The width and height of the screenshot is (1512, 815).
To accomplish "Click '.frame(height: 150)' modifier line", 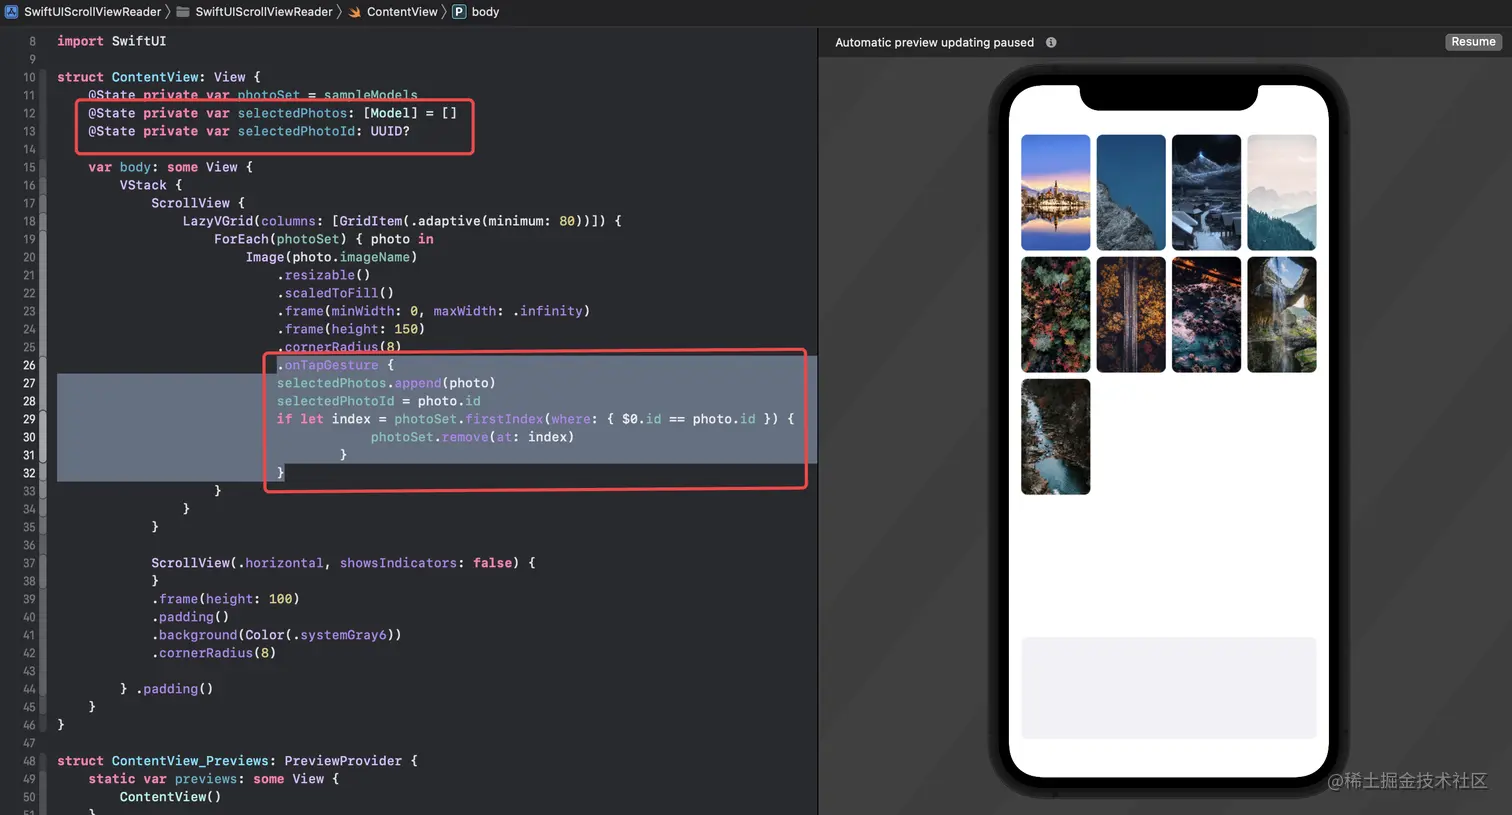I will [x=351, y=329].
